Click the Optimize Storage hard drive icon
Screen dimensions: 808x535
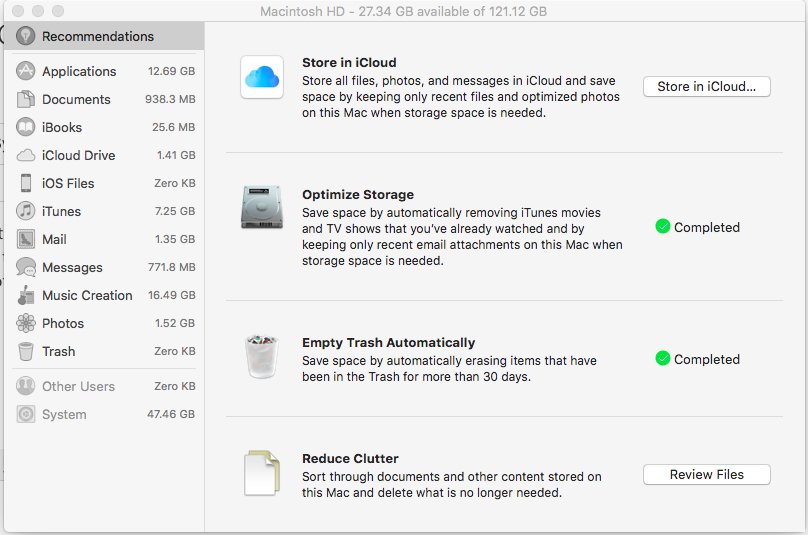(262, 207)
